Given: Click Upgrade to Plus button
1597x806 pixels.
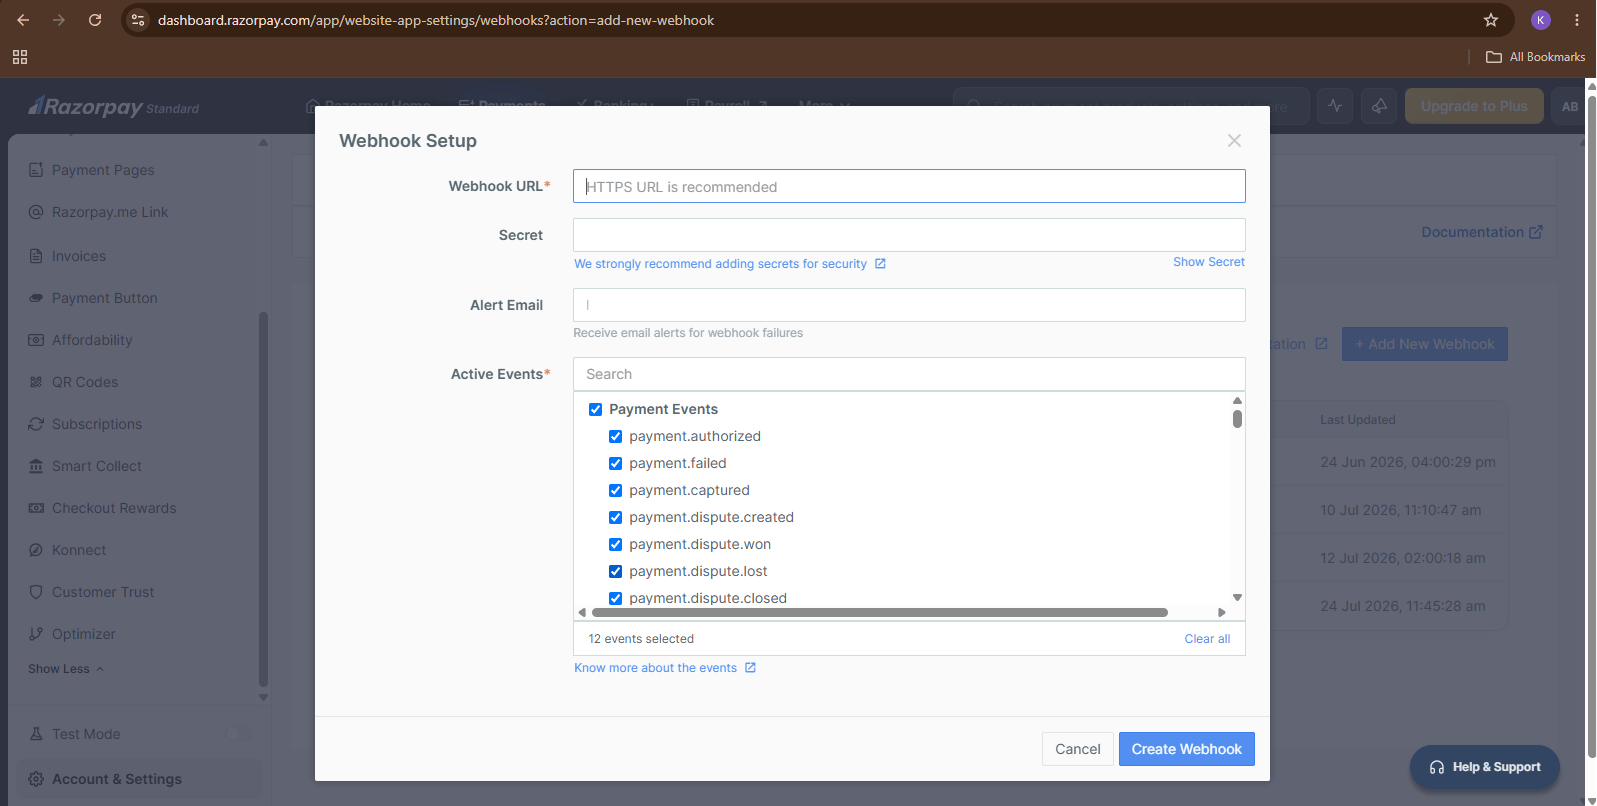Looking at the screenshot, I should pos(1474,106).
